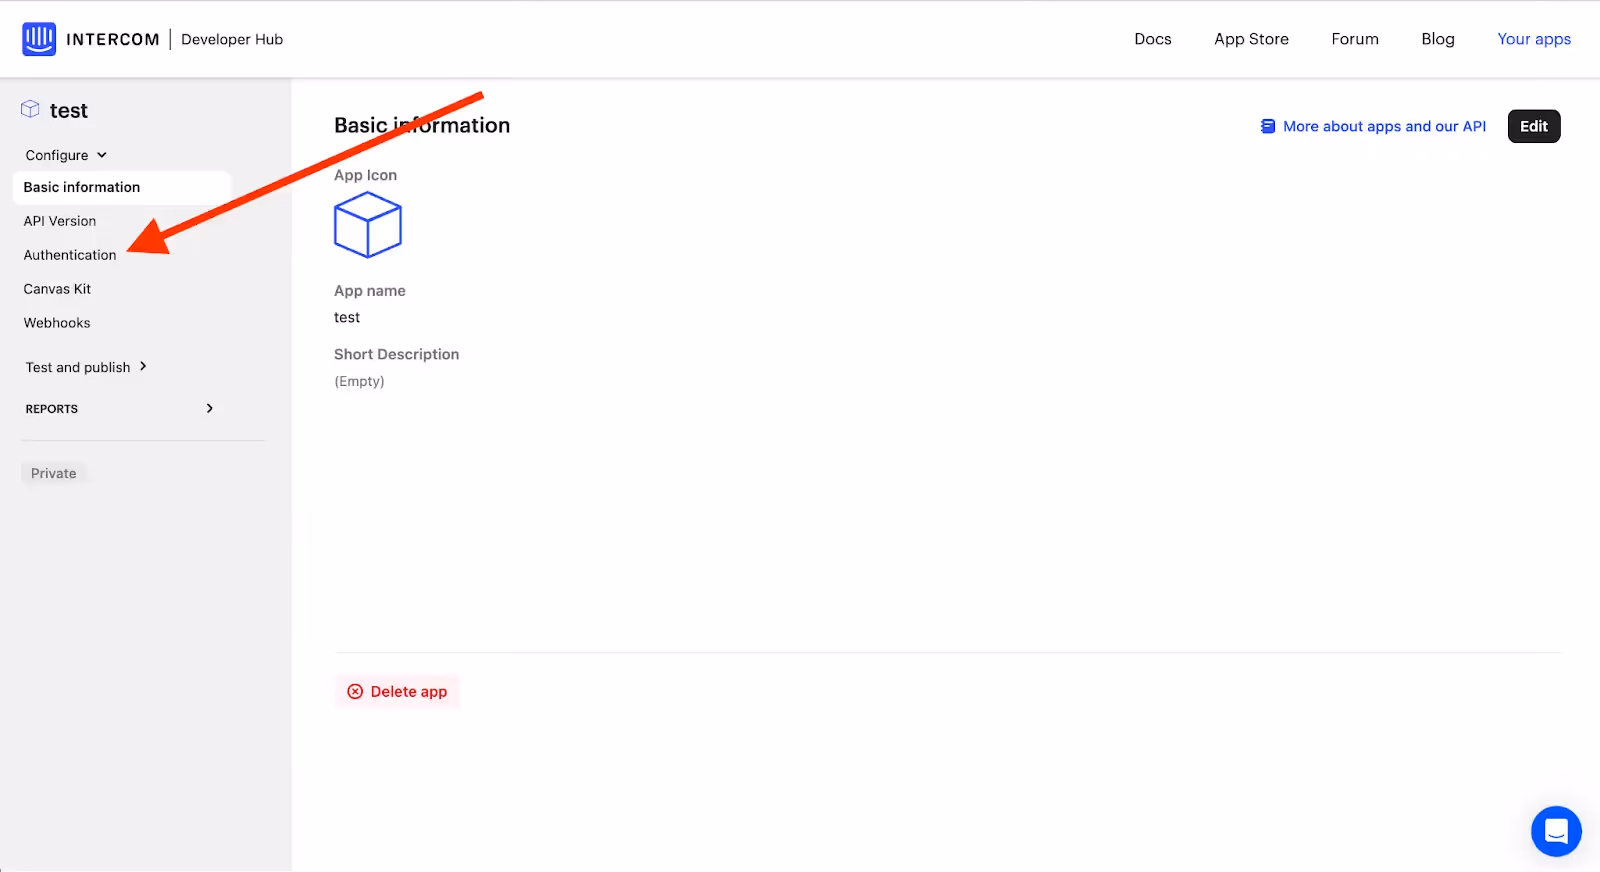Click the Intercom logo icon

[39, 39]
